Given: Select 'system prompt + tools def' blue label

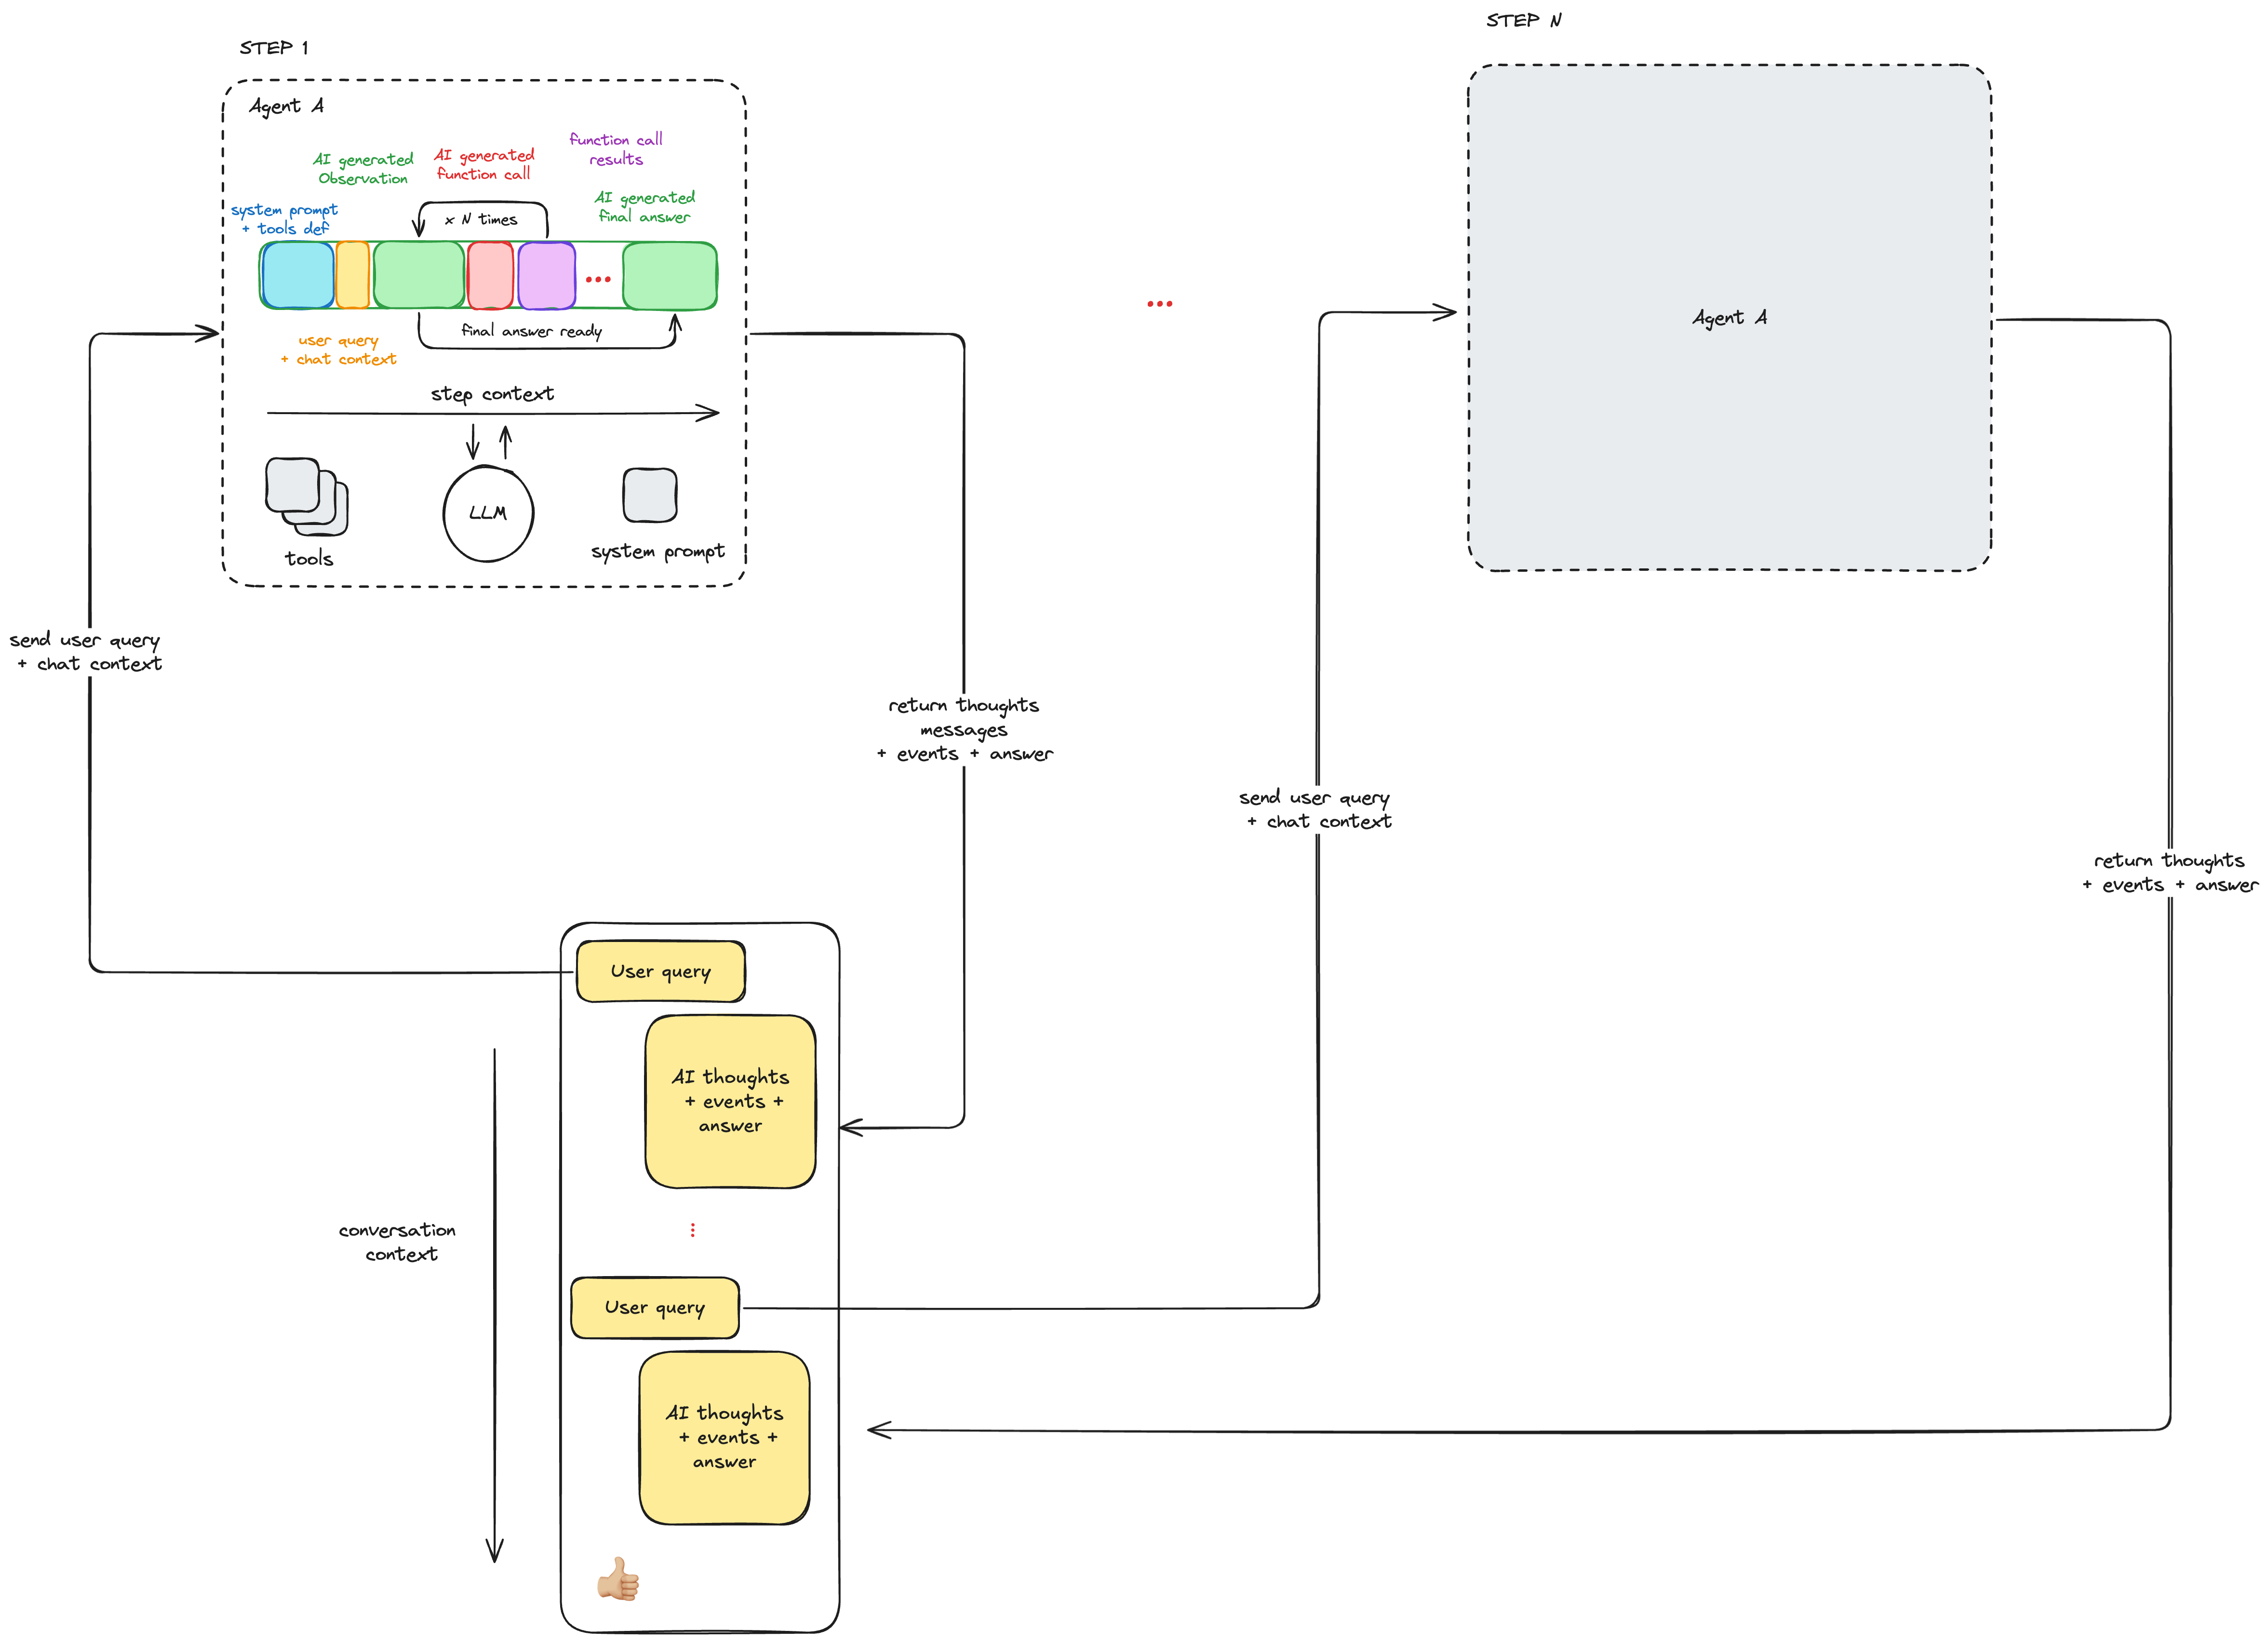Looking at the screenshot, I should (x=284, y=219).
